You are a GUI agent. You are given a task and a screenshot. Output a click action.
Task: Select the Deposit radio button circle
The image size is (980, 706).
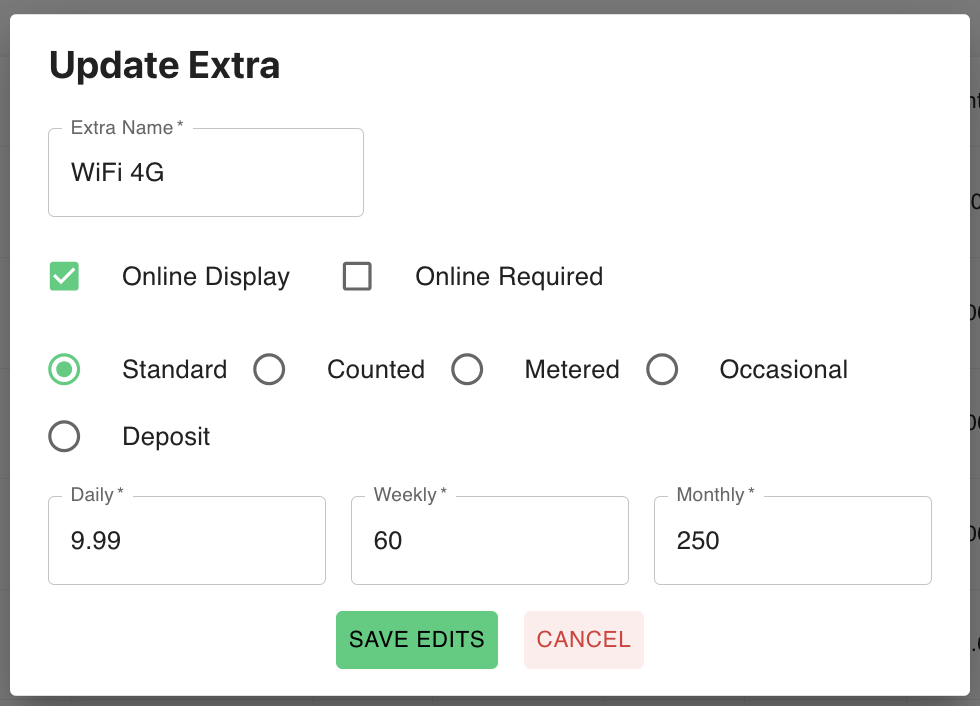64,437
